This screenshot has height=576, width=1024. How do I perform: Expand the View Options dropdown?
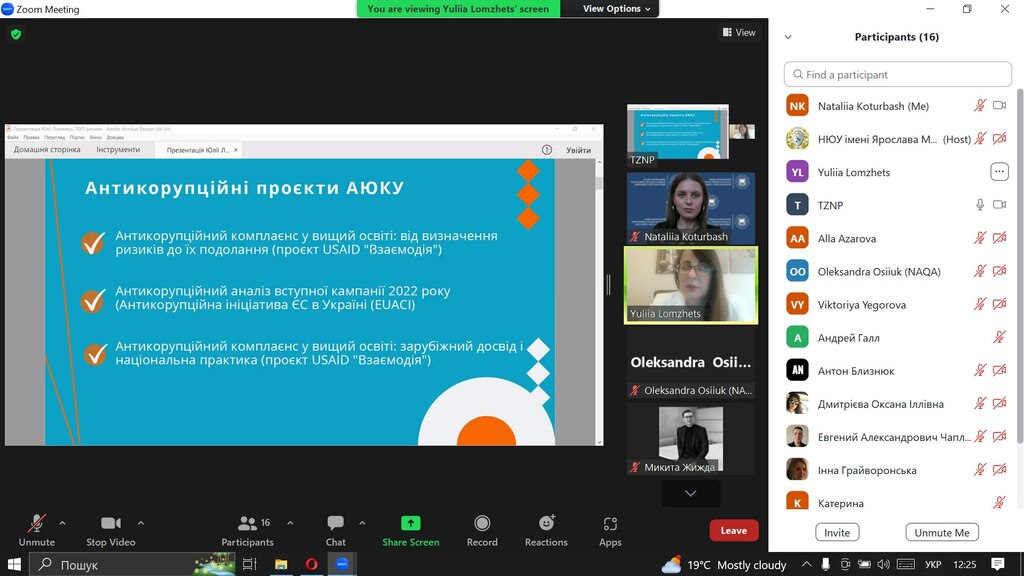point(617,9)
